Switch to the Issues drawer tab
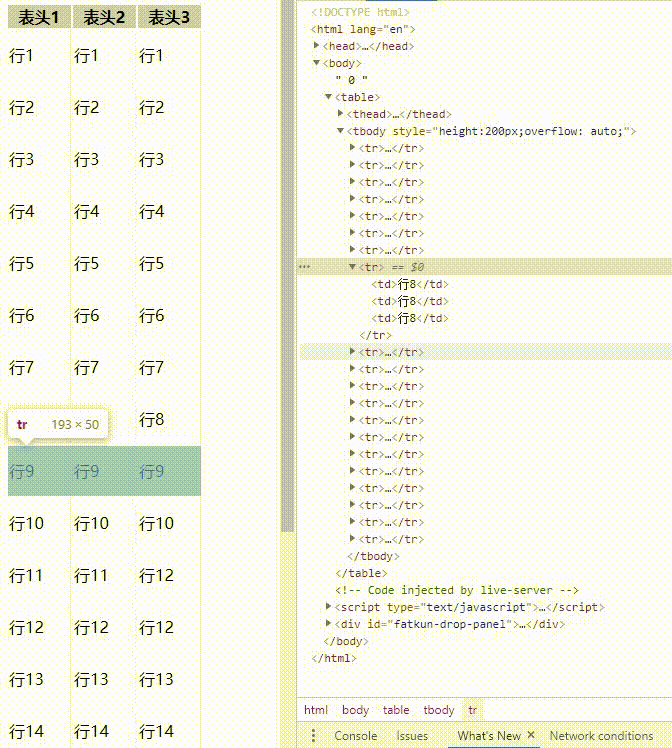Viewport: 672px width, 748px height. click(x=412, y=736)
